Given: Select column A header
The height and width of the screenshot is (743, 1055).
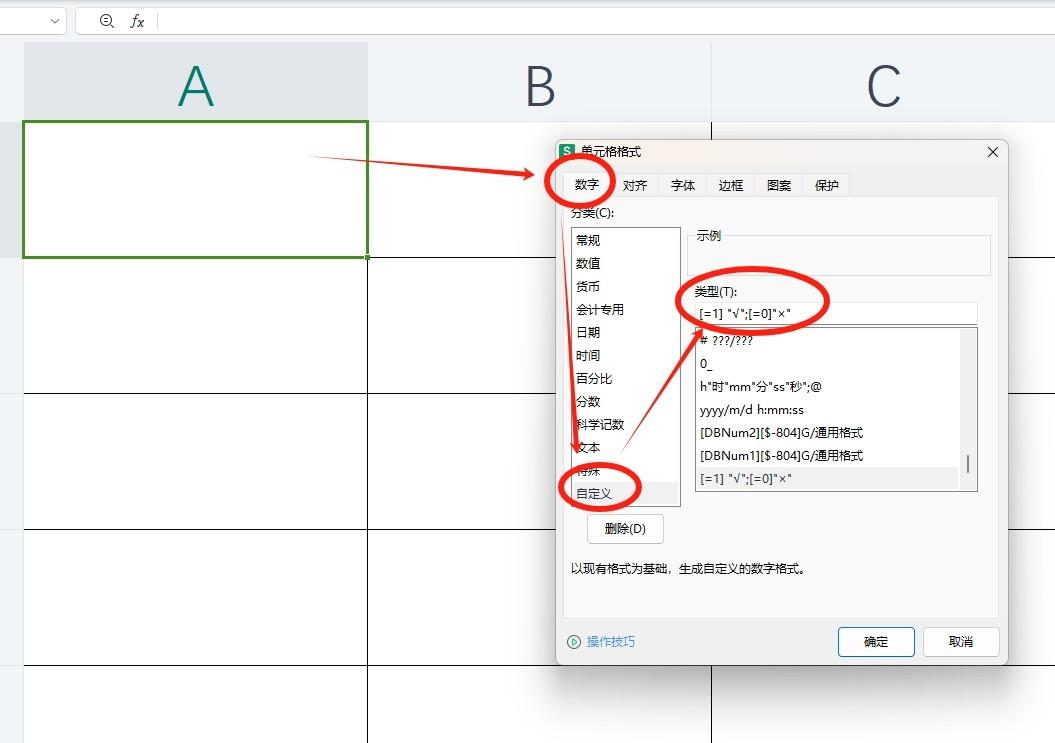Looking at the screenshot, I should click(196, 81).
